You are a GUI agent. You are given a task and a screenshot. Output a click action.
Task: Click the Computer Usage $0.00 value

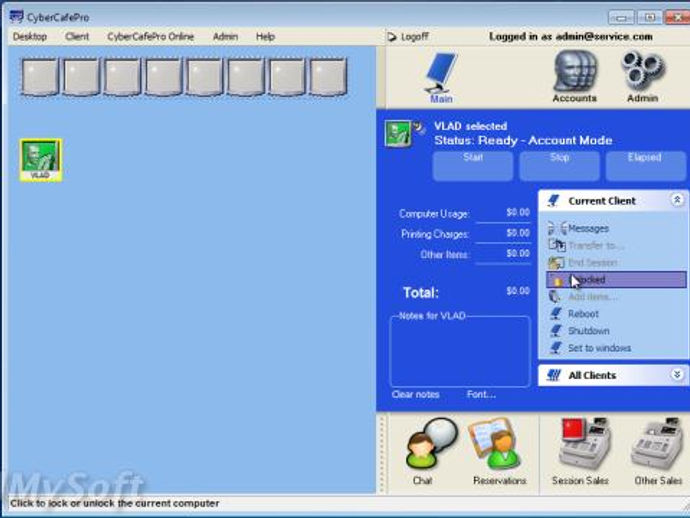pos(518,213)
